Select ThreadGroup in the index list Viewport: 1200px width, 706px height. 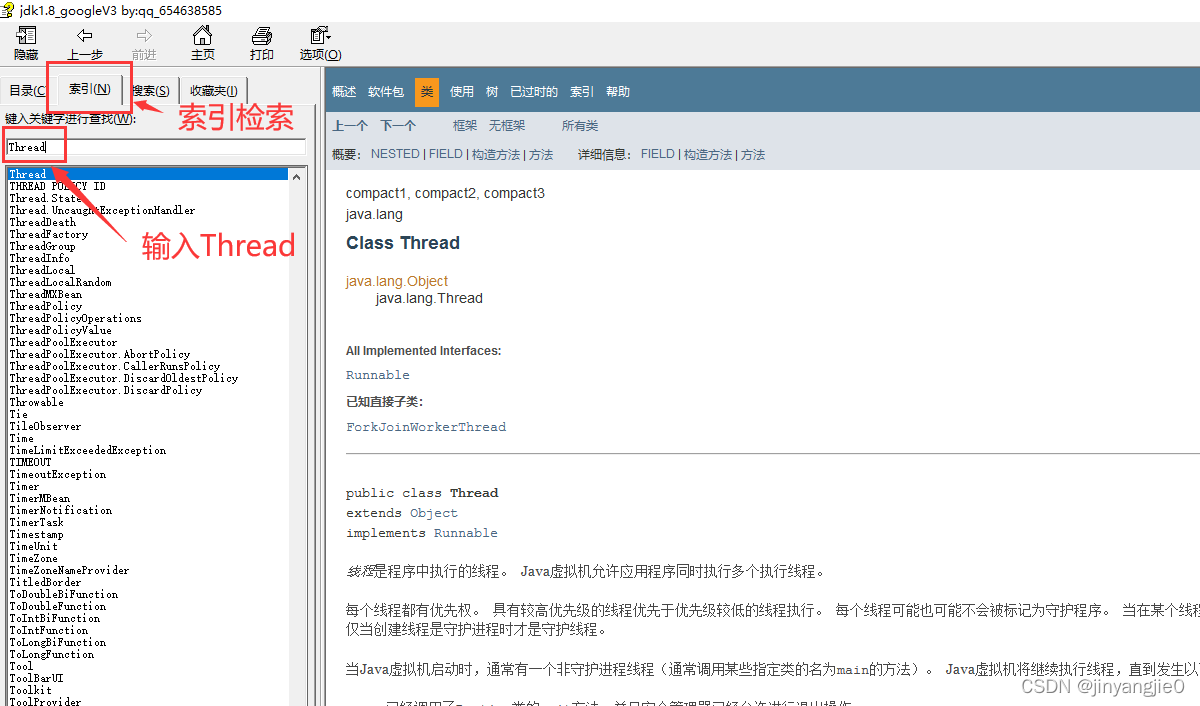[x=42, y=246]
